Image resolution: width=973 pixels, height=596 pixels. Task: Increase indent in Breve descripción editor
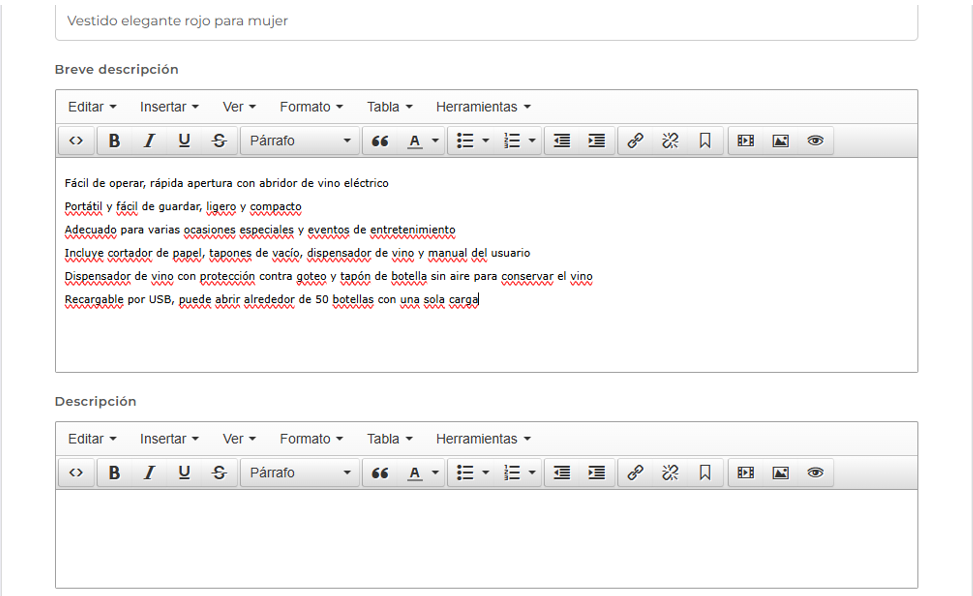click(597, 141)
